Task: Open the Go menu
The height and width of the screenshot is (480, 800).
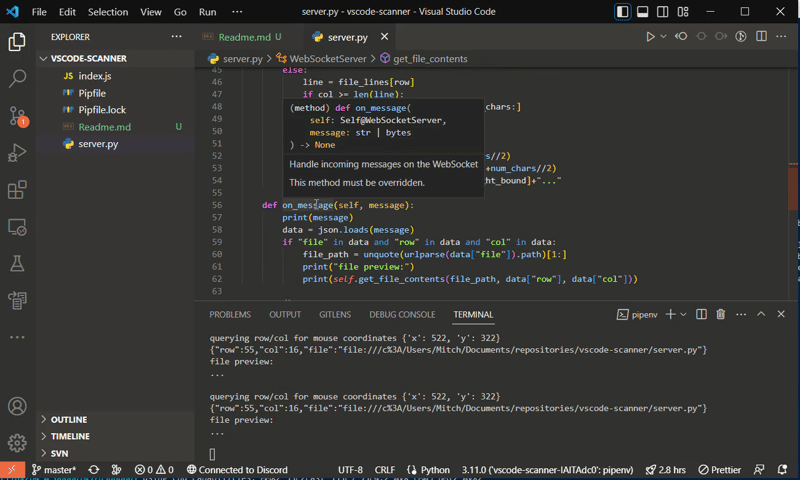Action: click(180, 12)
